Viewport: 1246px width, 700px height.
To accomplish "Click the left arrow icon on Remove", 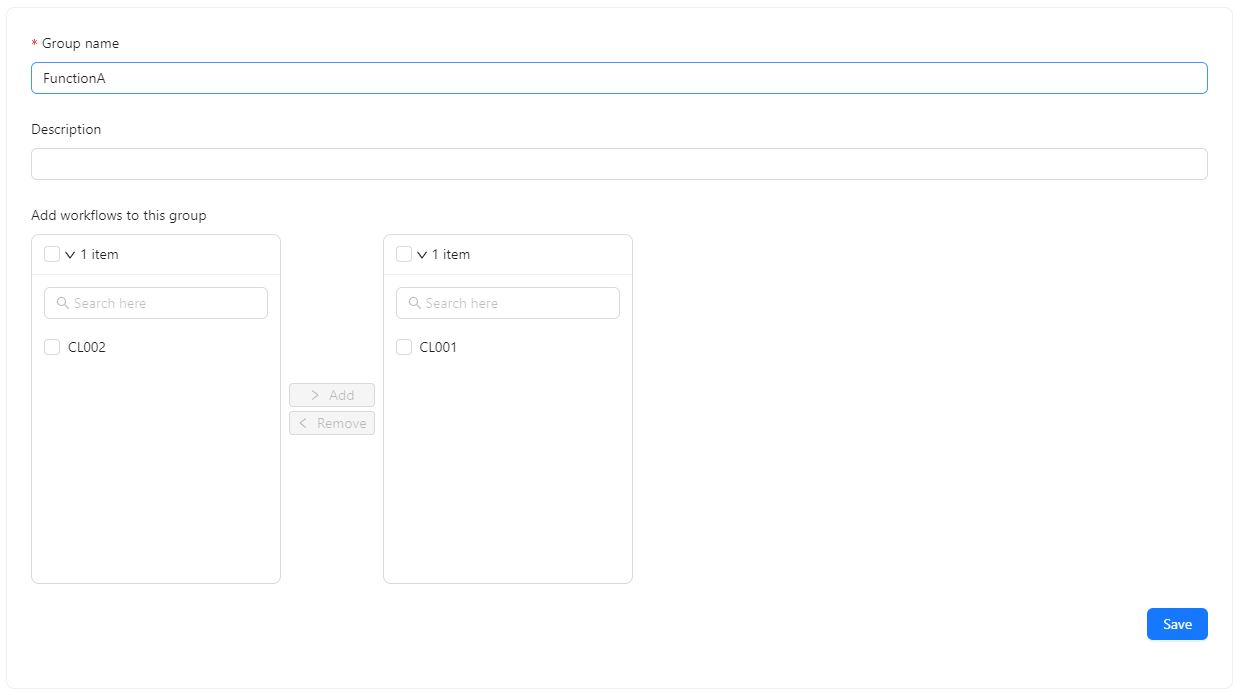I will [303, 423].
